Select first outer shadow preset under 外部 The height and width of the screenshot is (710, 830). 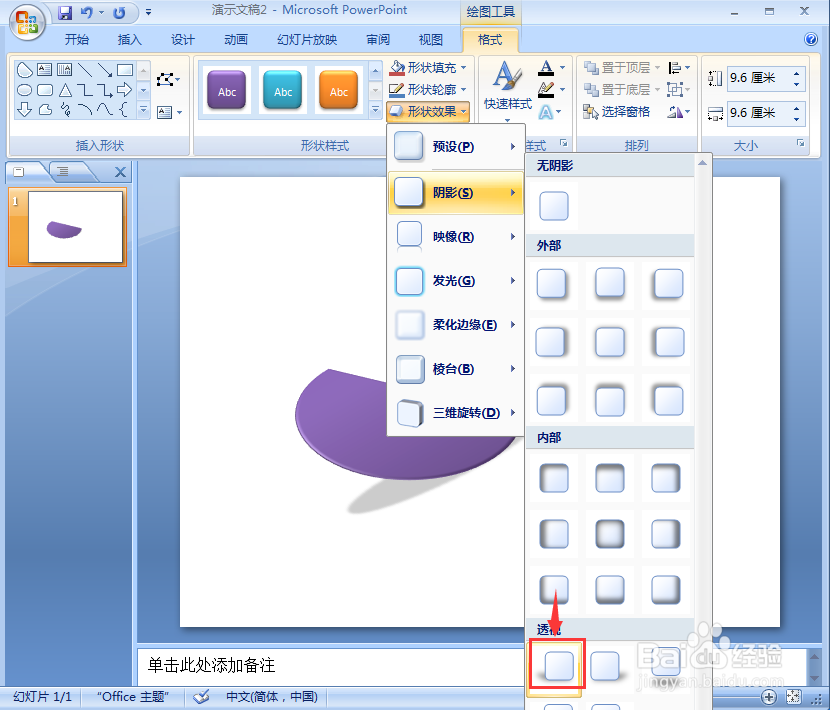click(x=552, y=284)
